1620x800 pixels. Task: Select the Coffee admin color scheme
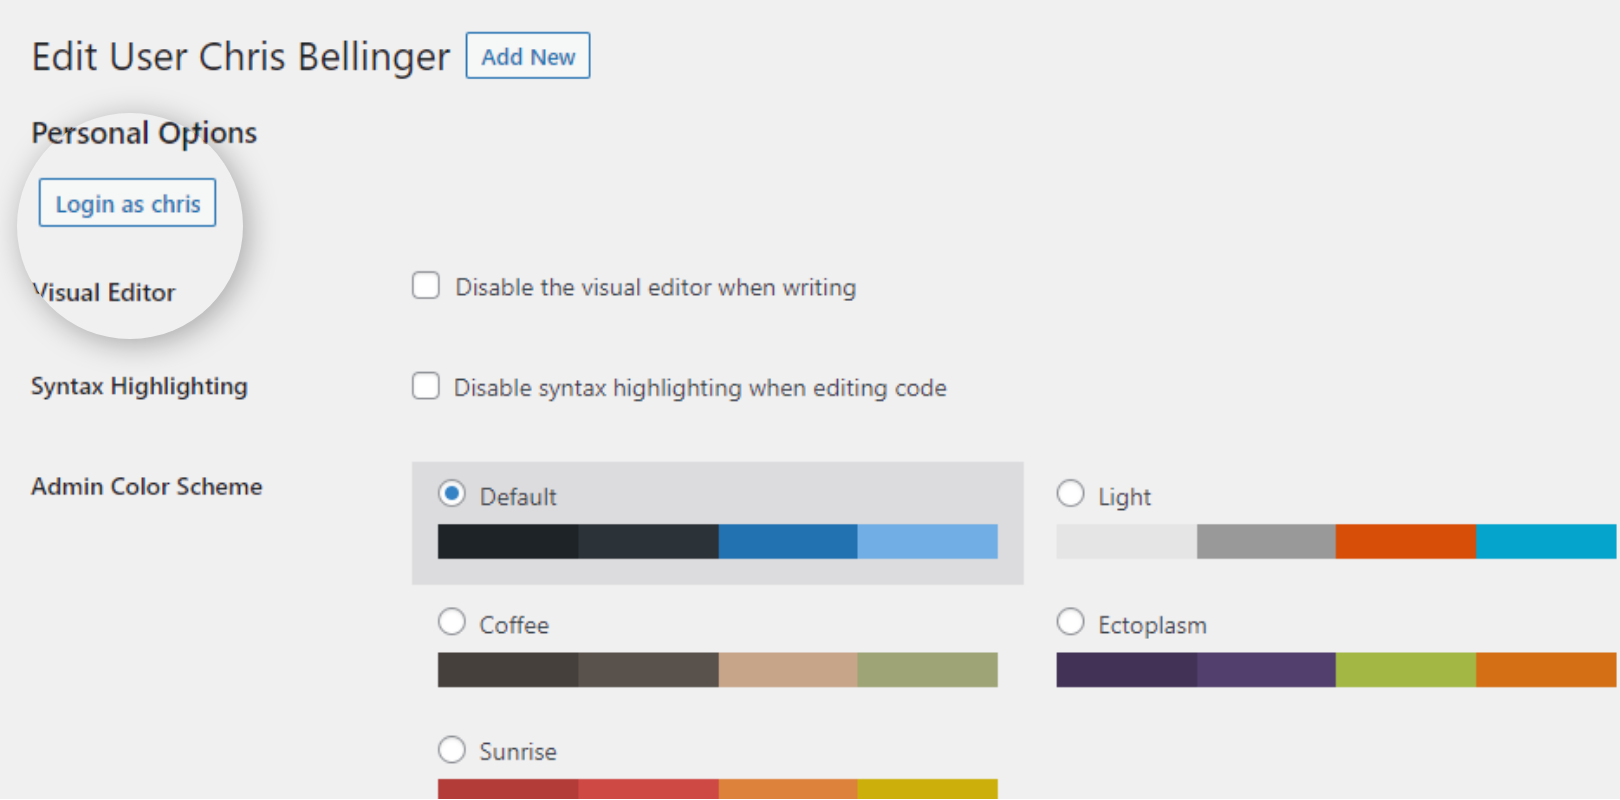point(451,621)
